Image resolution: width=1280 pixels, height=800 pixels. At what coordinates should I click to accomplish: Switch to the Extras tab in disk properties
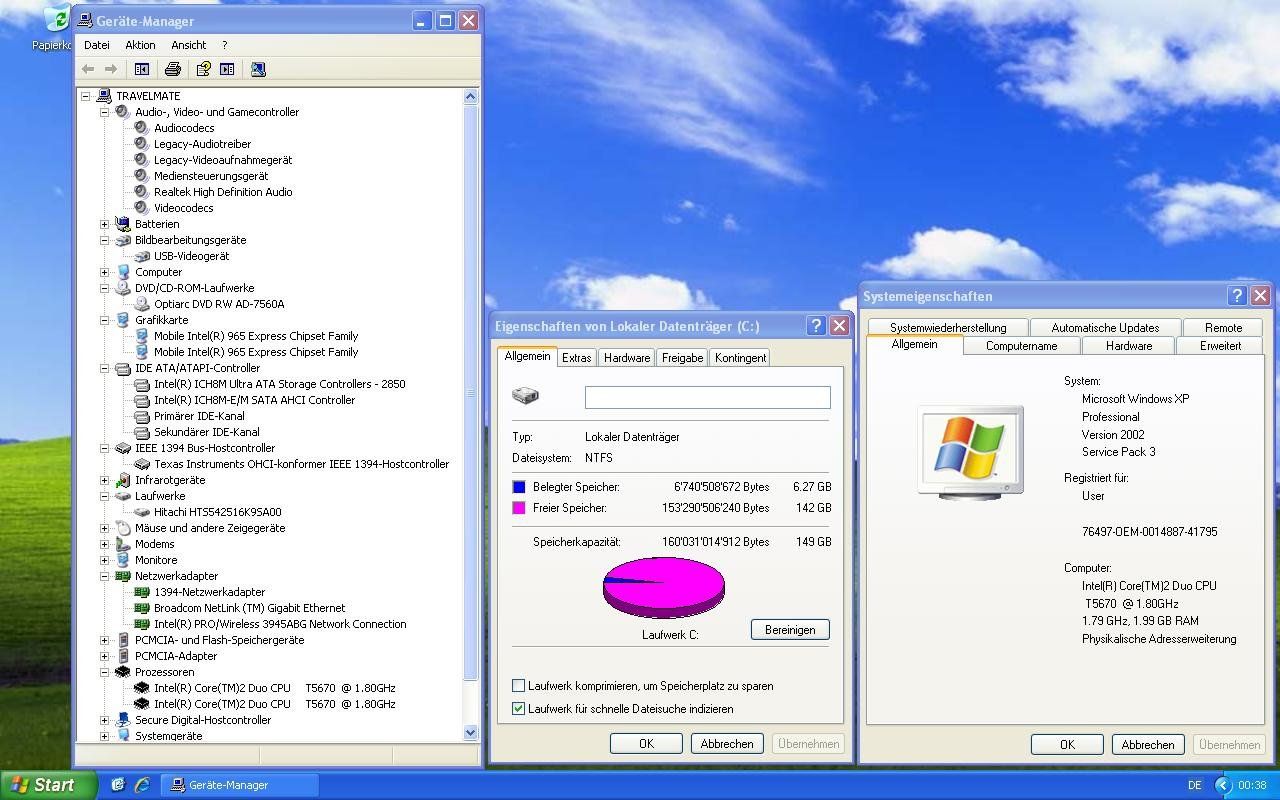pyautogui.click(x=576, y=358)
